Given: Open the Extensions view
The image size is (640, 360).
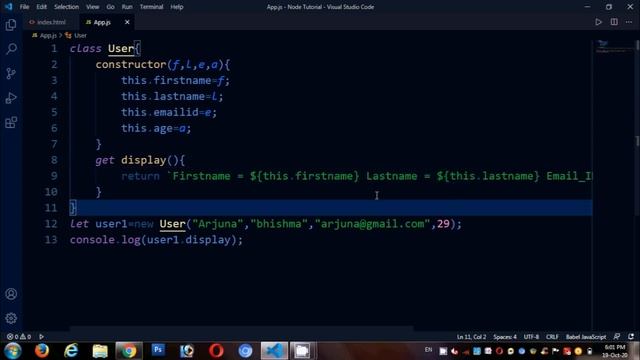Looking at the screenshot, I should pyautogui.click(x=11, y=122).
